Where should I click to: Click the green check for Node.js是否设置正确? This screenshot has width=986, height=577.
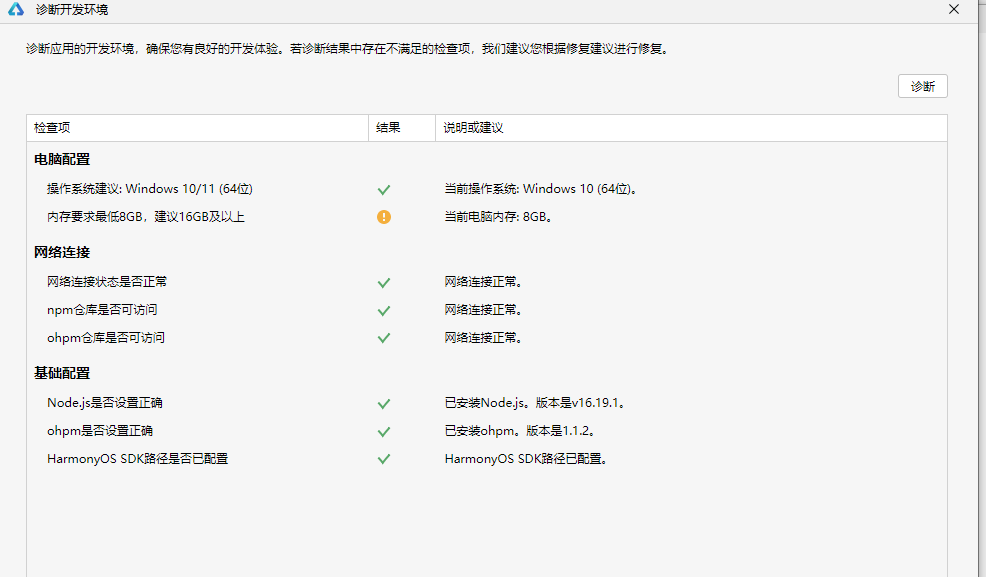pos(384,404)
